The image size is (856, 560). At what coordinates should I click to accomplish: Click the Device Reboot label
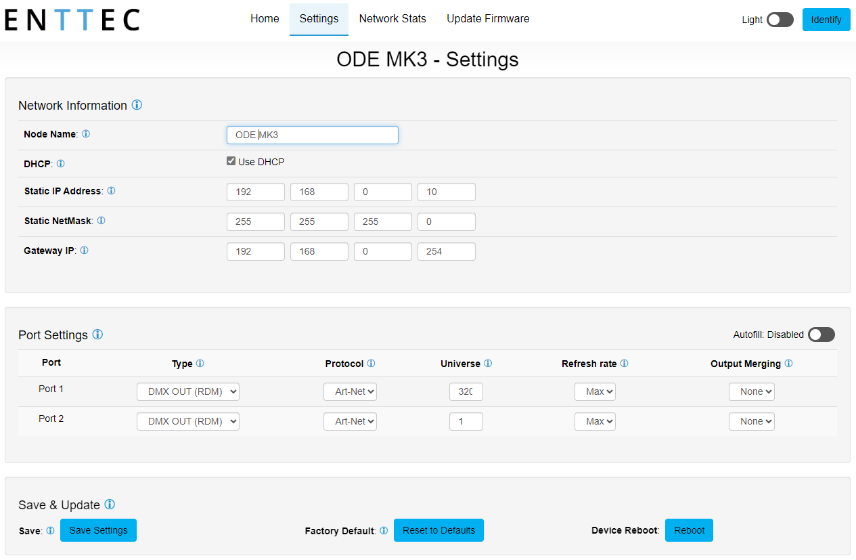tap(625, 530)
